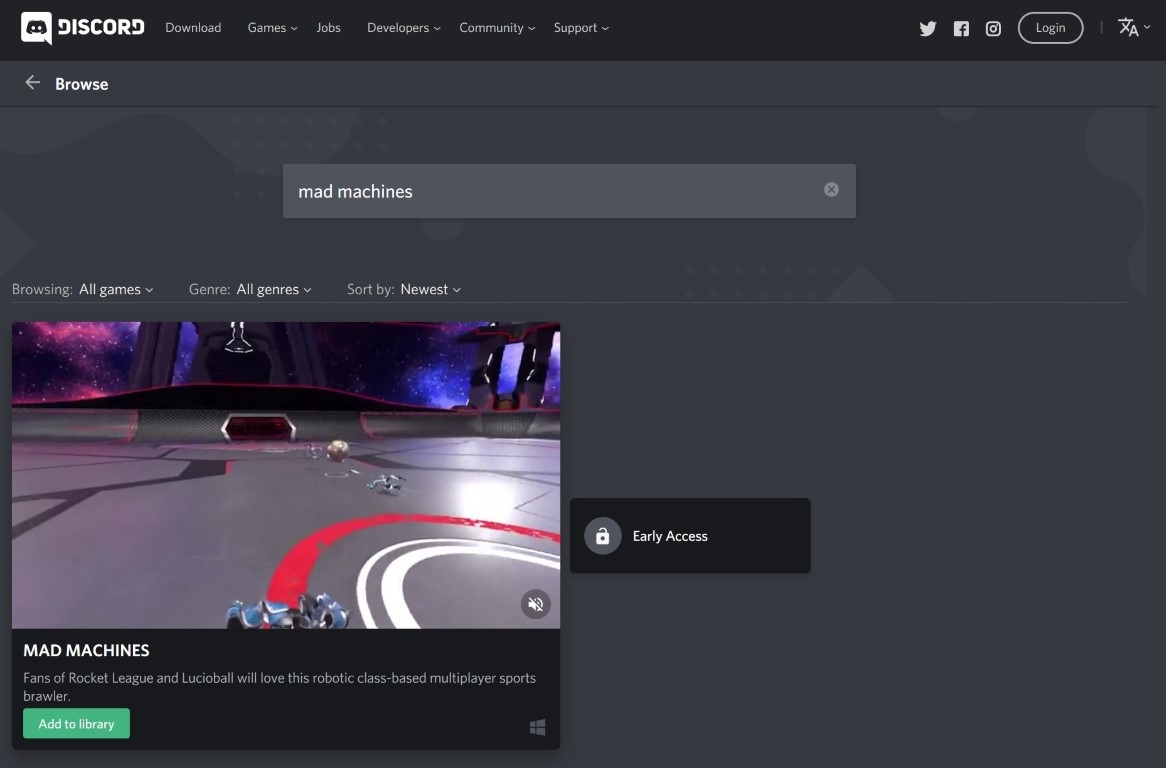1166x768 pixels.
Task: Open Discord's Facebook page
Action: [961, 28]
